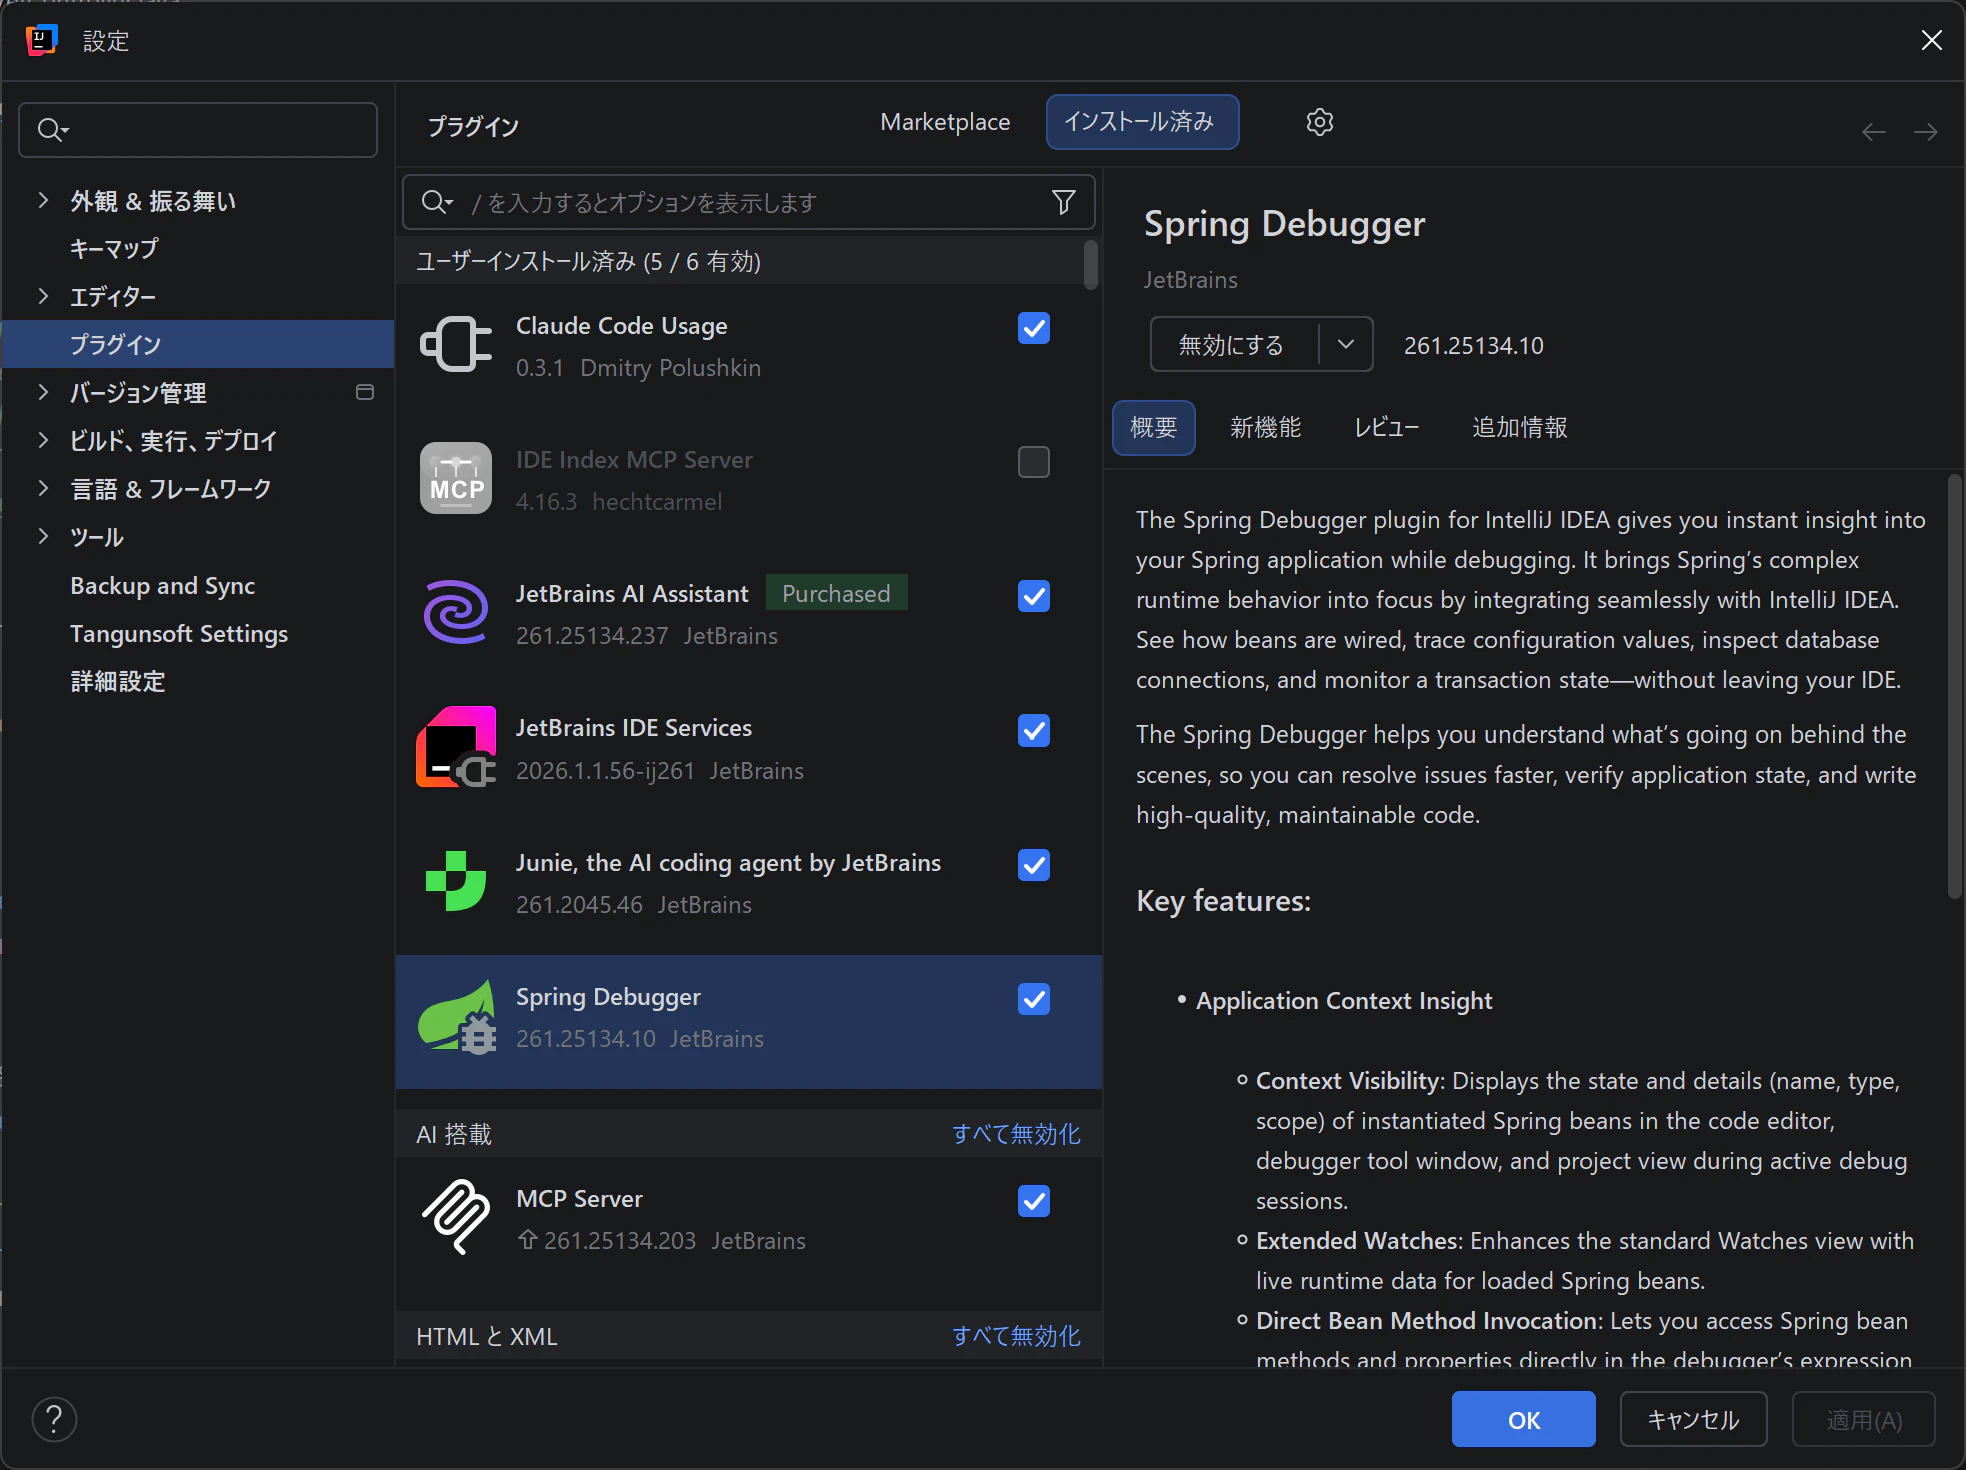Disable the JetBrains IDE Services checkbox
Viewport: 1966px width, 1470px height.
point(1033,730)
